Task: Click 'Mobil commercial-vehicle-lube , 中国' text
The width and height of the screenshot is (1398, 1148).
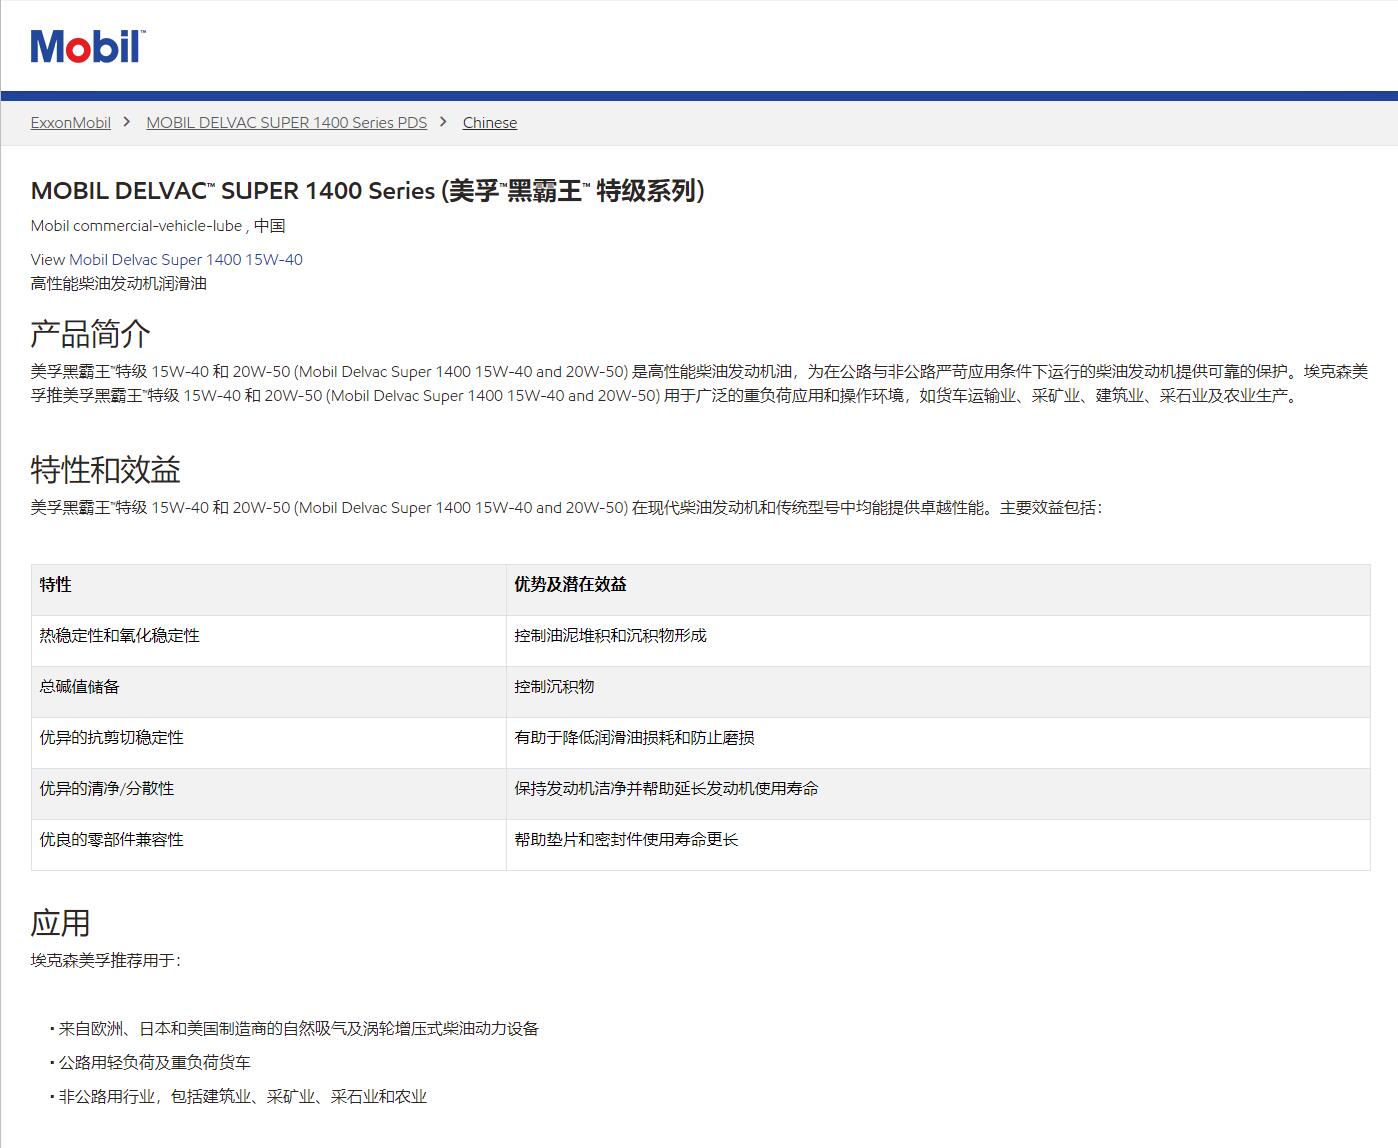Action: pyautogui.click(x=158, y=225)
